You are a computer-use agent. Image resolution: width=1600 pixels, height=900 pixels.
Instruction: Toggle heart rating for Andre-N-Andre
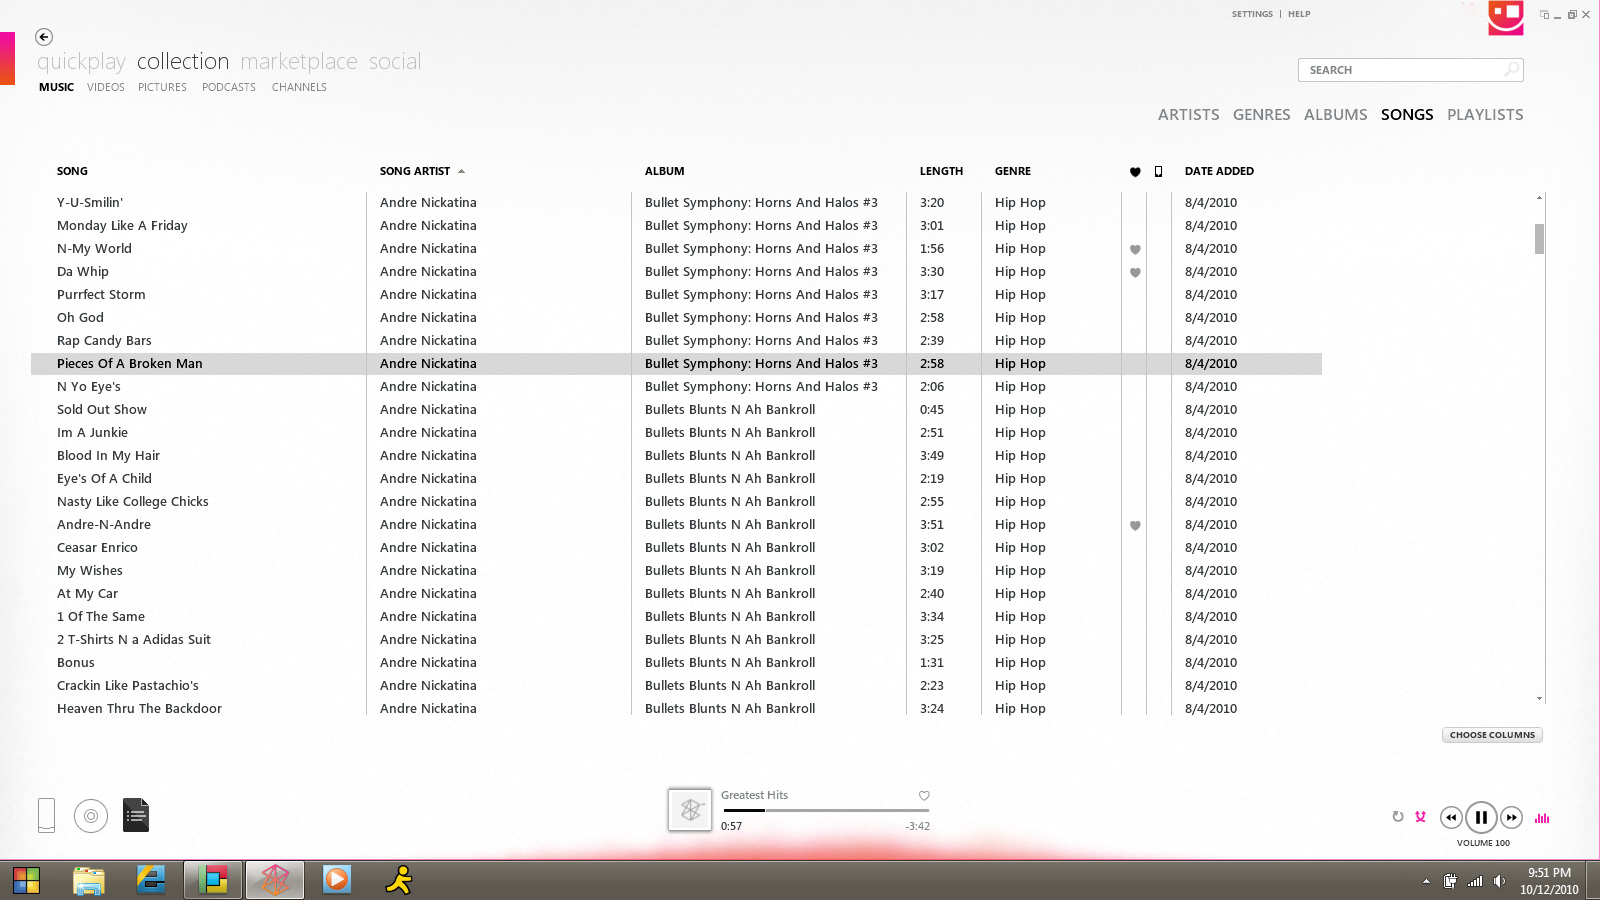[1135, 525]
